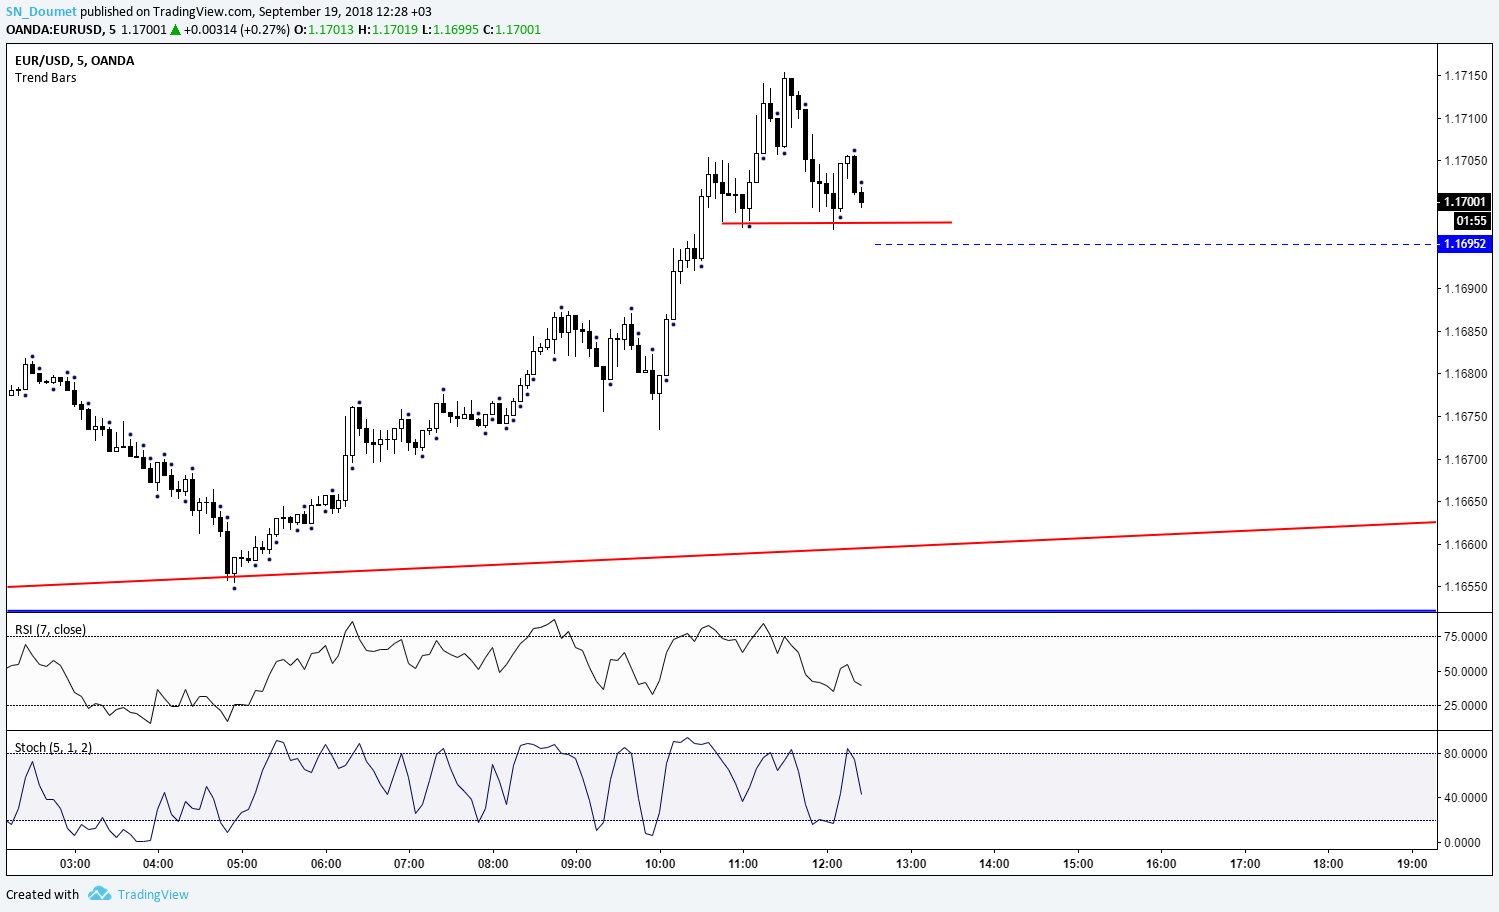Click the 08:00 time axis label
1499x912 pixels.
493,863
